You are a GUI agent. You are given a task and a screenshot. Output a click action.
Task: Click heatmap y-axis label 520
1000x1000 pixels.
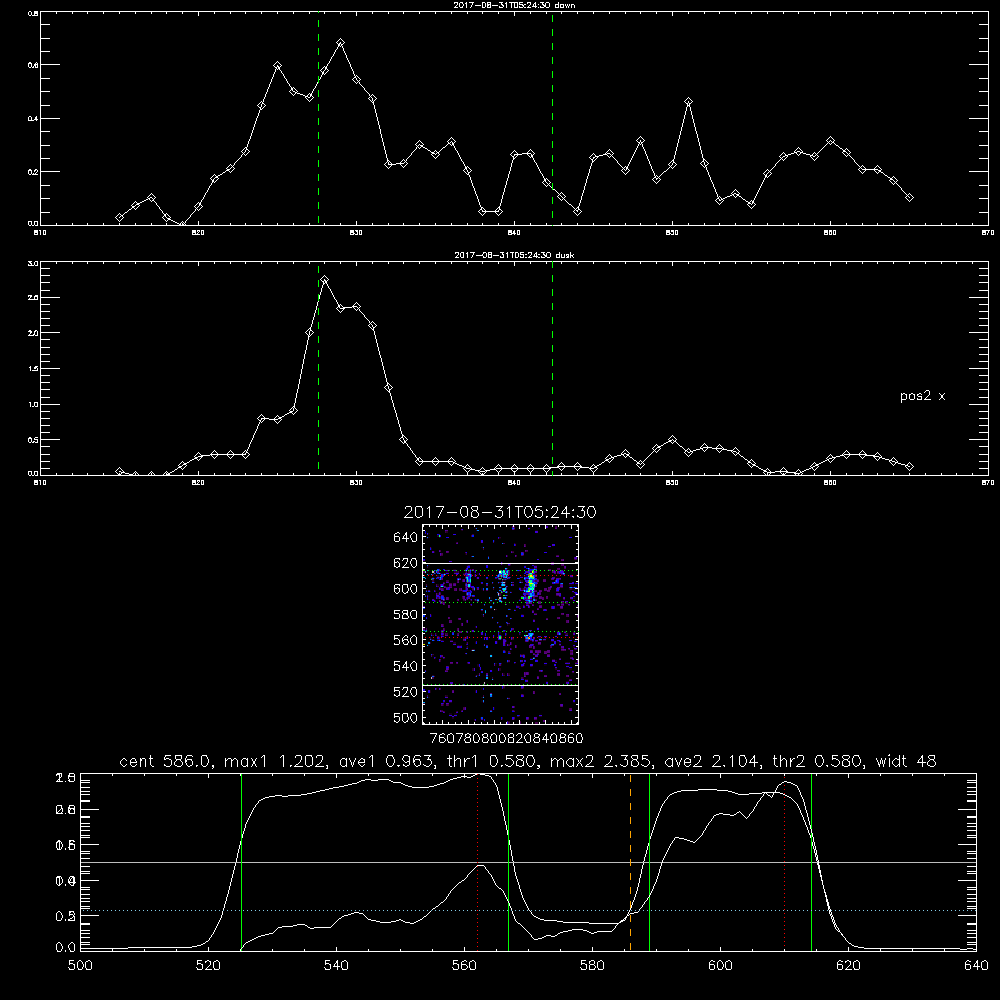pyautogui.click(x=406, y=692)
